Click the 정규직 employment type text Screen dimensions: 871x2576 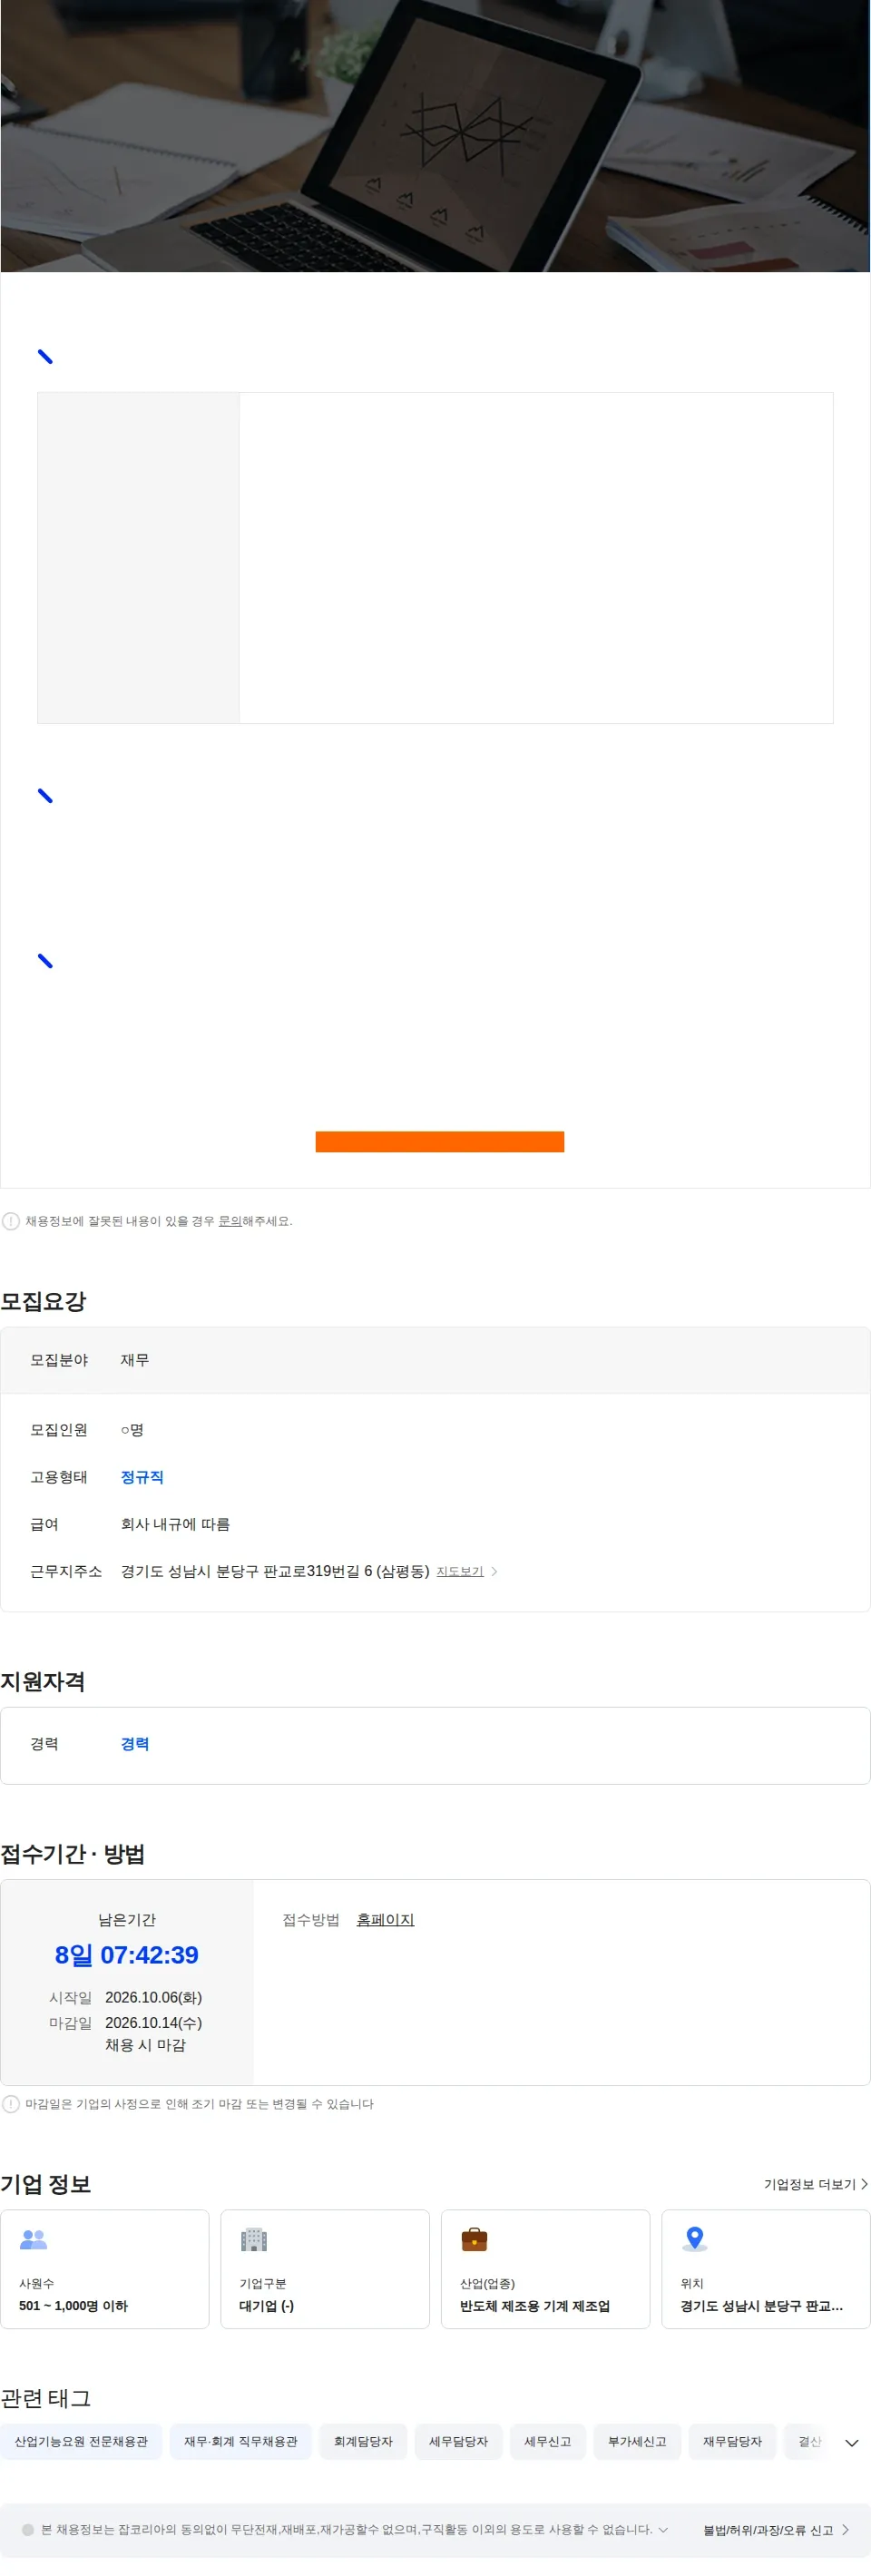pos(142,1477)
